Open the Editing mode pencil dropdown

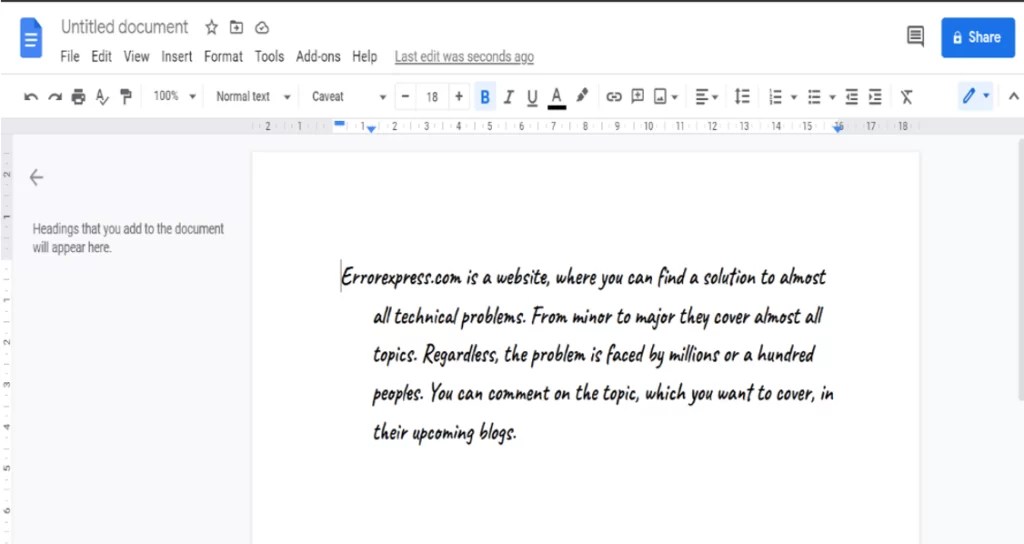(x=975, y=96)
